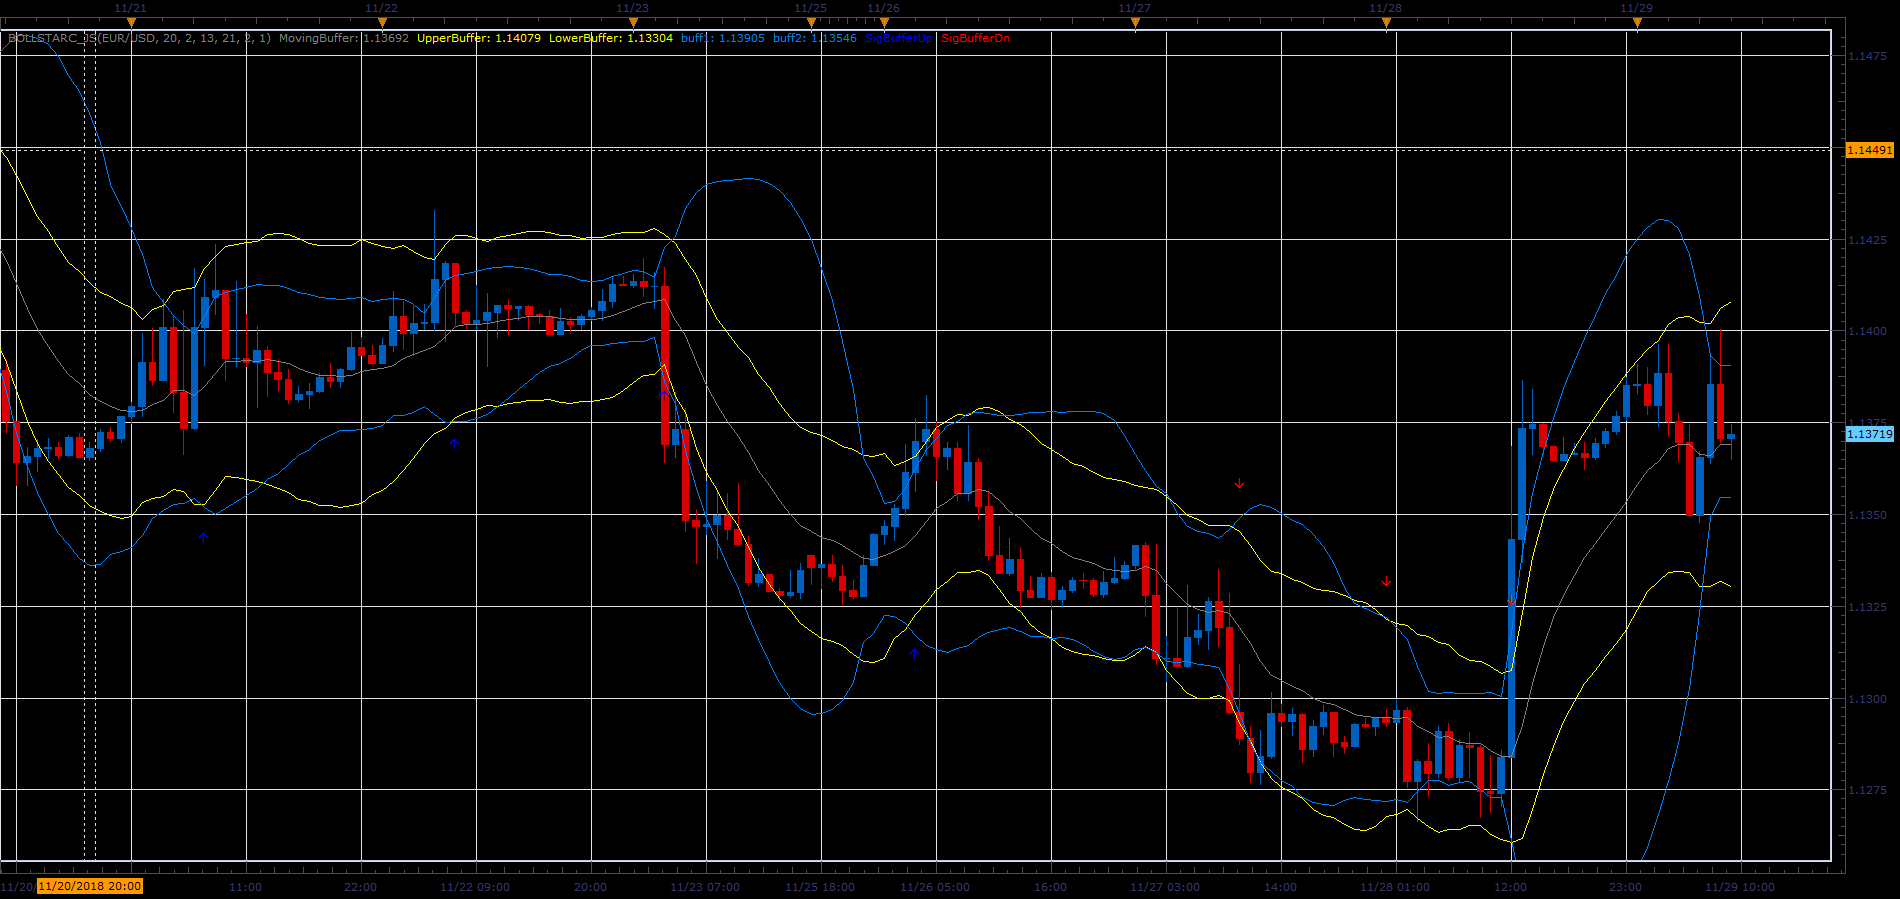The image size is (1900, 899).
Task: Click the 12:00 time axis label
Action: 1510,887
